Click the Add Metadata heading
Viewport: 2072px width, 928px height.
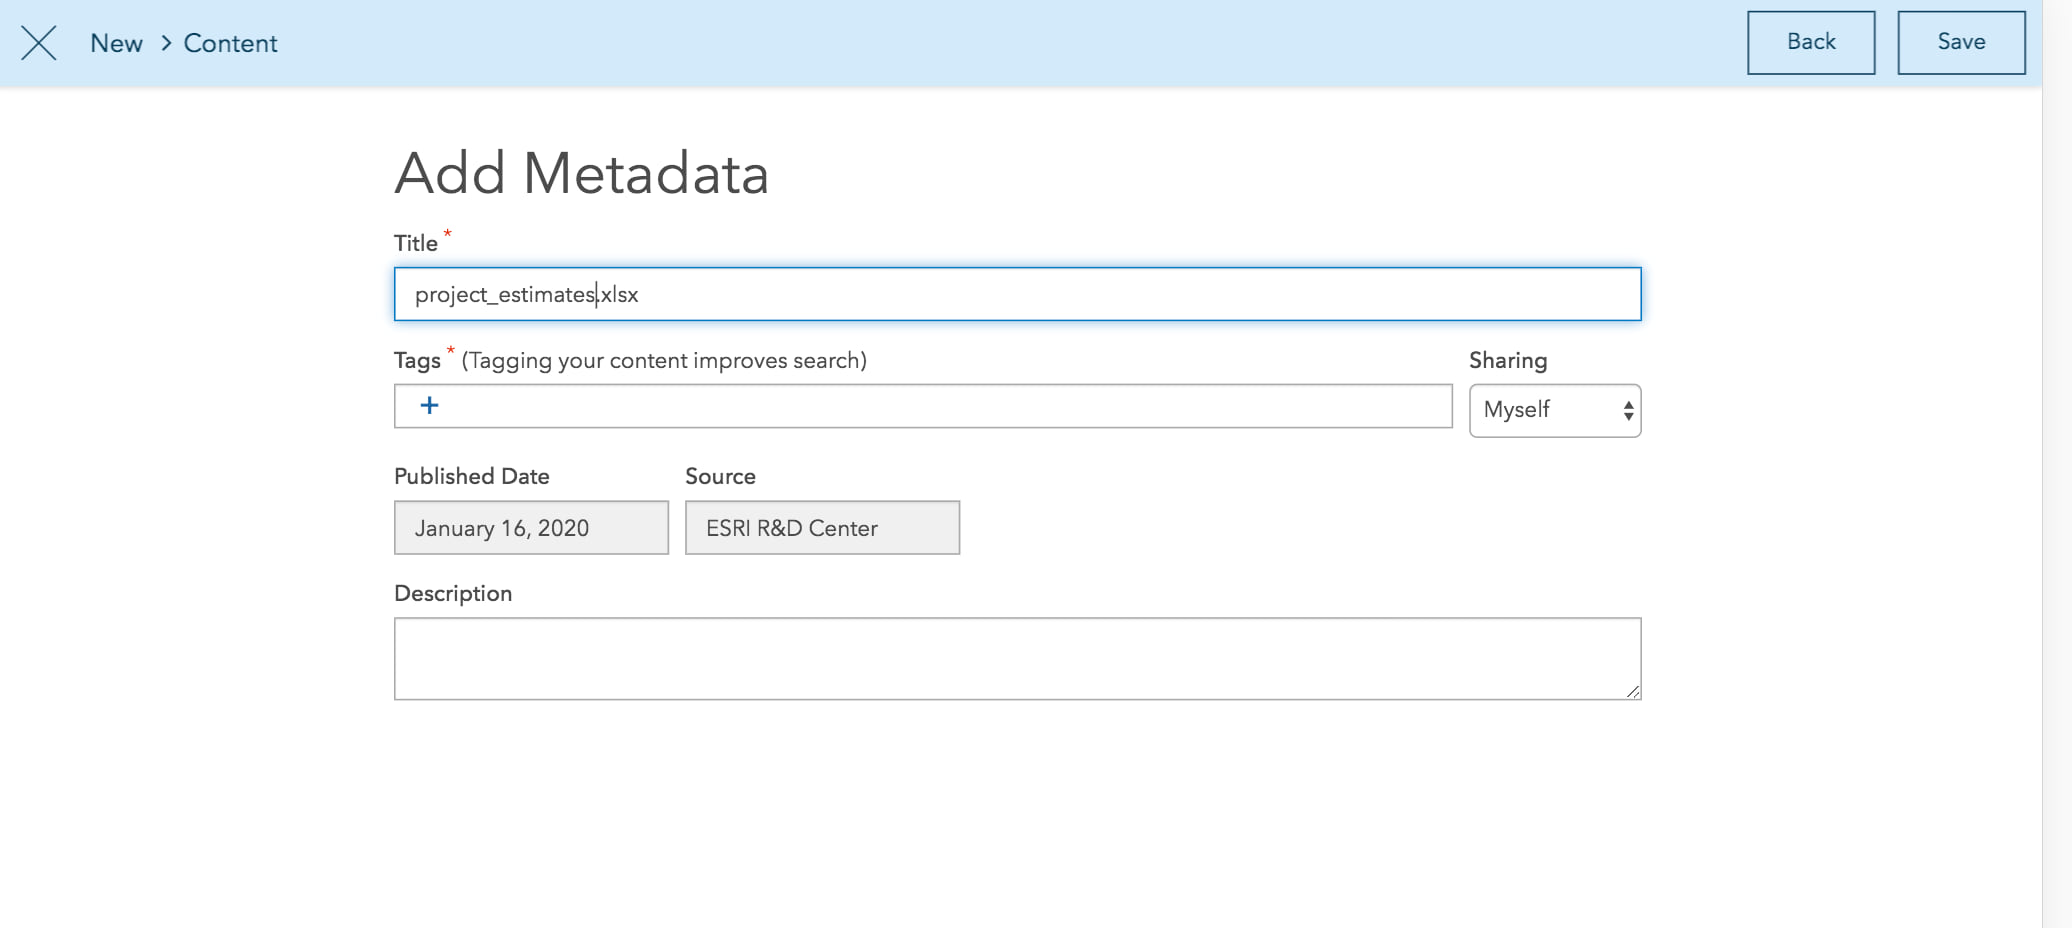pos(582,173)
